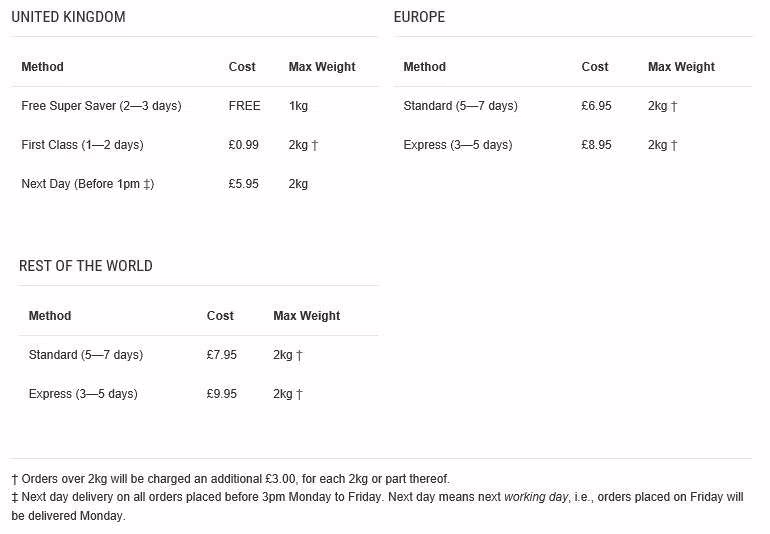Image resolution: width=770 pixels, height=534 pixels.
Task: Click the £7.95 Rest of World price
Action: (x=222, y=355)
